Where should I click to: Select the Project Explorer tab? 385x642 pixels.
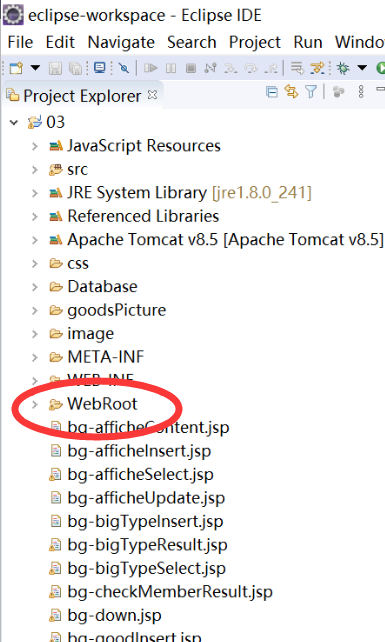(82, 96)
